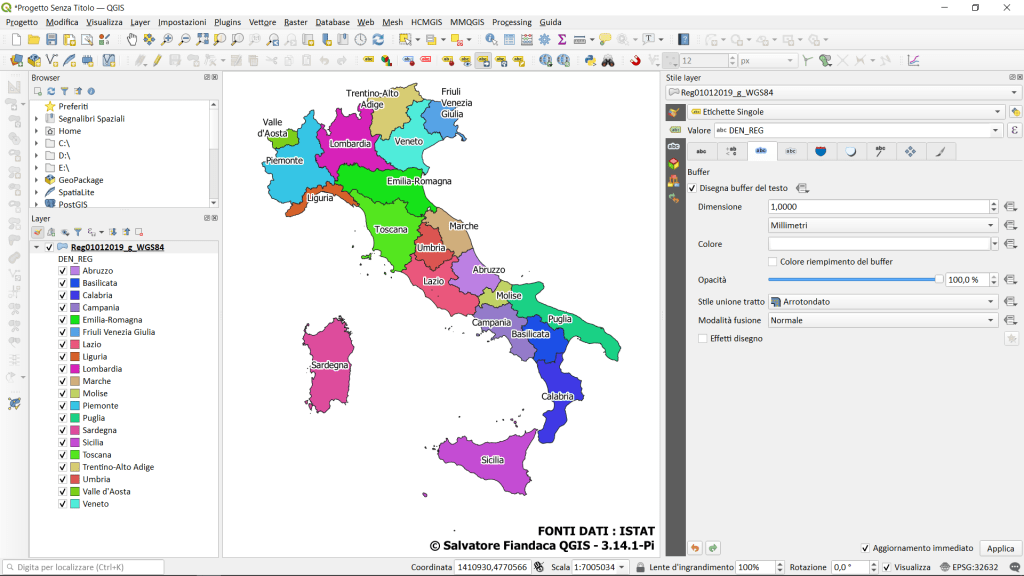Hide the Lombardia category in layers
This screenshot has height=576, width=1024.
click(x=62, y=369)
